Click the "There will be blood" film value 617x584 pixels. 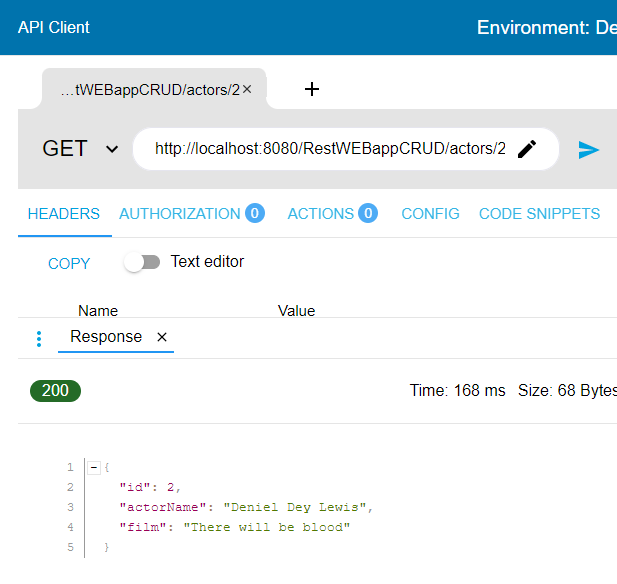coord(267,527)
